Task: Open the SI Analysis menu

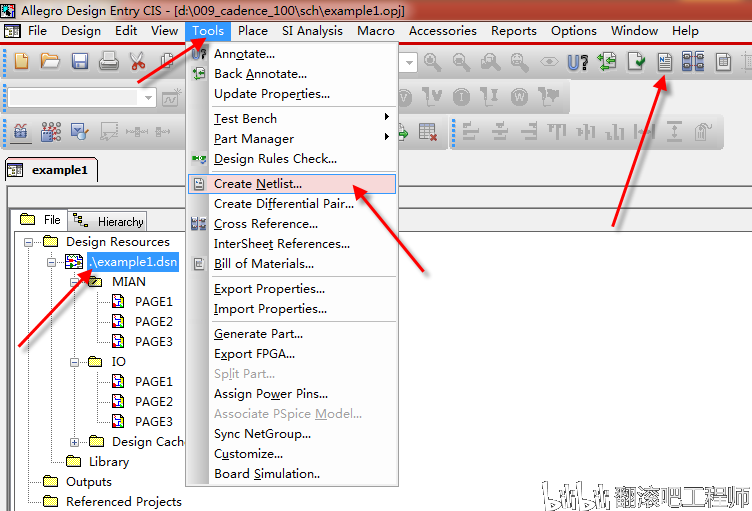Action: click(x=312, y=31)
